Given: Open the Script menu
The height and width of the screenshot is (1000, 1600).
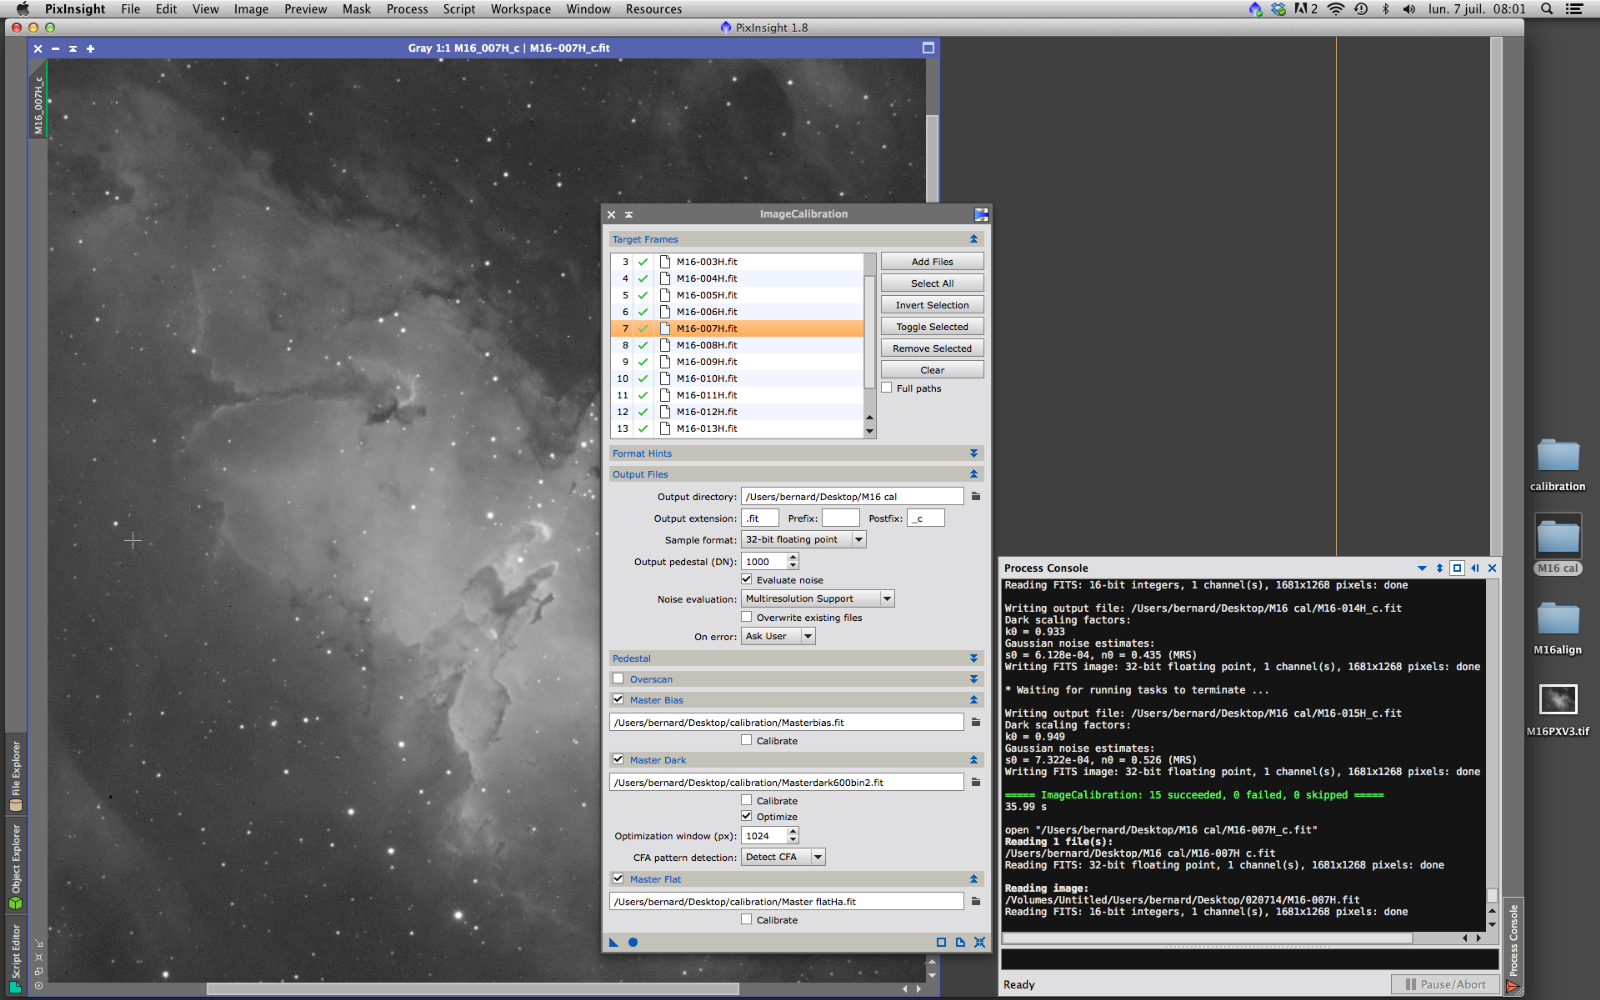Looking at the screenshot, I should (x=459, y=9).
